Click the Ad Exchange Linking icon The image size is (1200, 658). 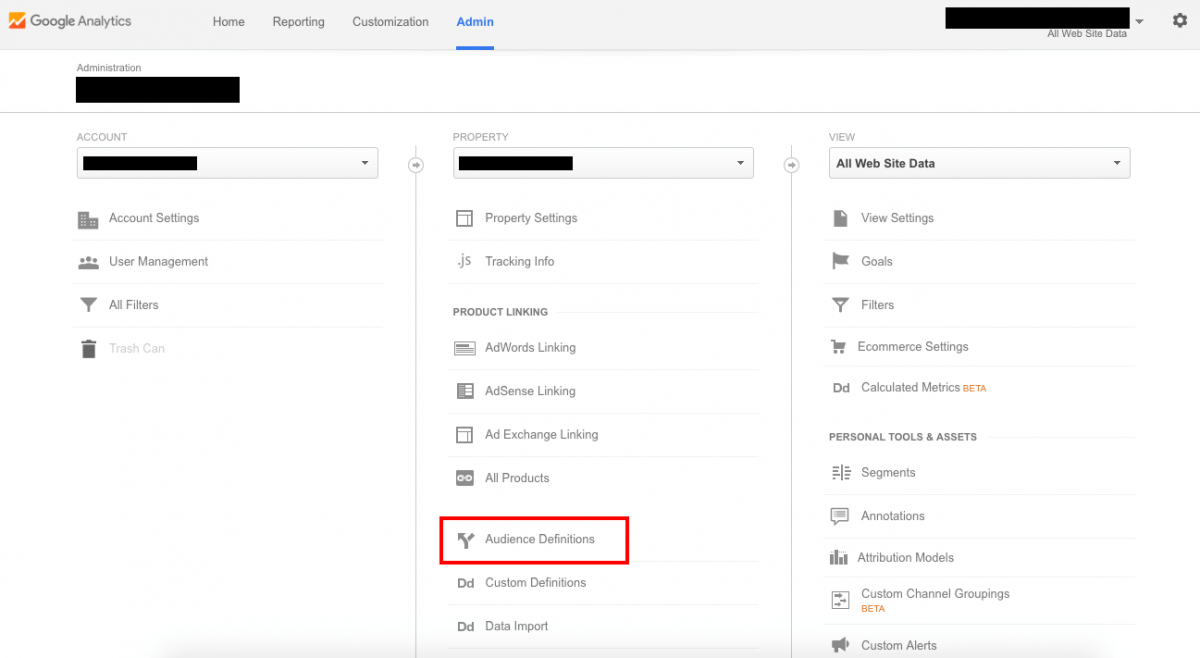click(464, 435)
